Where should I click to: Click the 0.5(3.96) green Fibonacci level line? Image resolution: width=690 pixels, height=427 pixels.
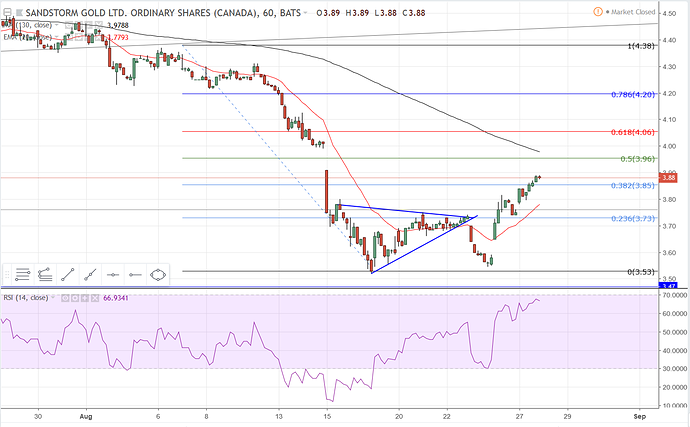[x=400, y=158]
